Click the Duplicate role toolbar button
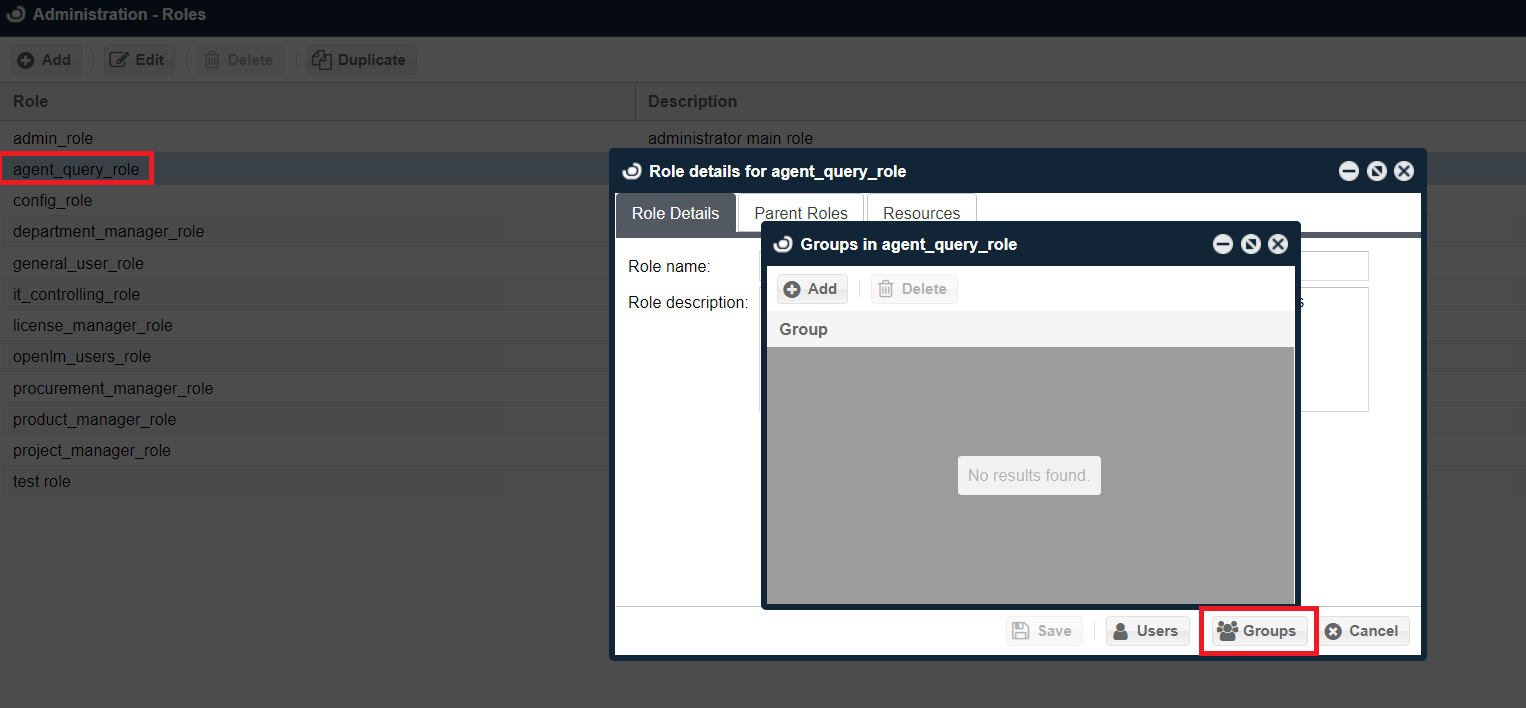This screenshot has width=1526, height=708. pos(360,60)
